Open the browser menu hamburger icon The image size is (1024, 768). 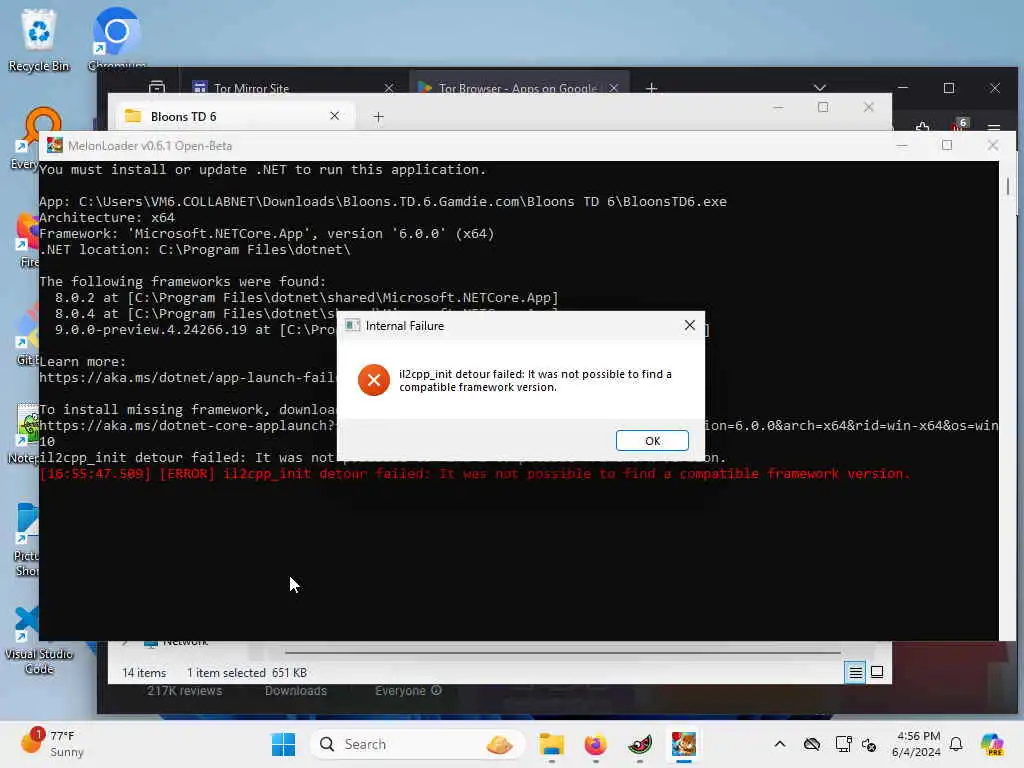[x=994, y=127]
